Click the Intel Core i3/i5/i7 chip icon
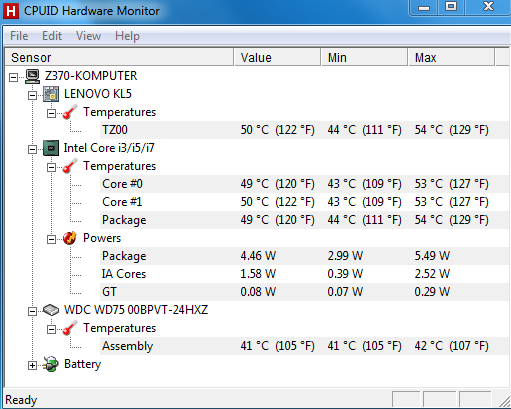Image resolution: width=511 pixels, height=409 pixels. coord(51,148)
